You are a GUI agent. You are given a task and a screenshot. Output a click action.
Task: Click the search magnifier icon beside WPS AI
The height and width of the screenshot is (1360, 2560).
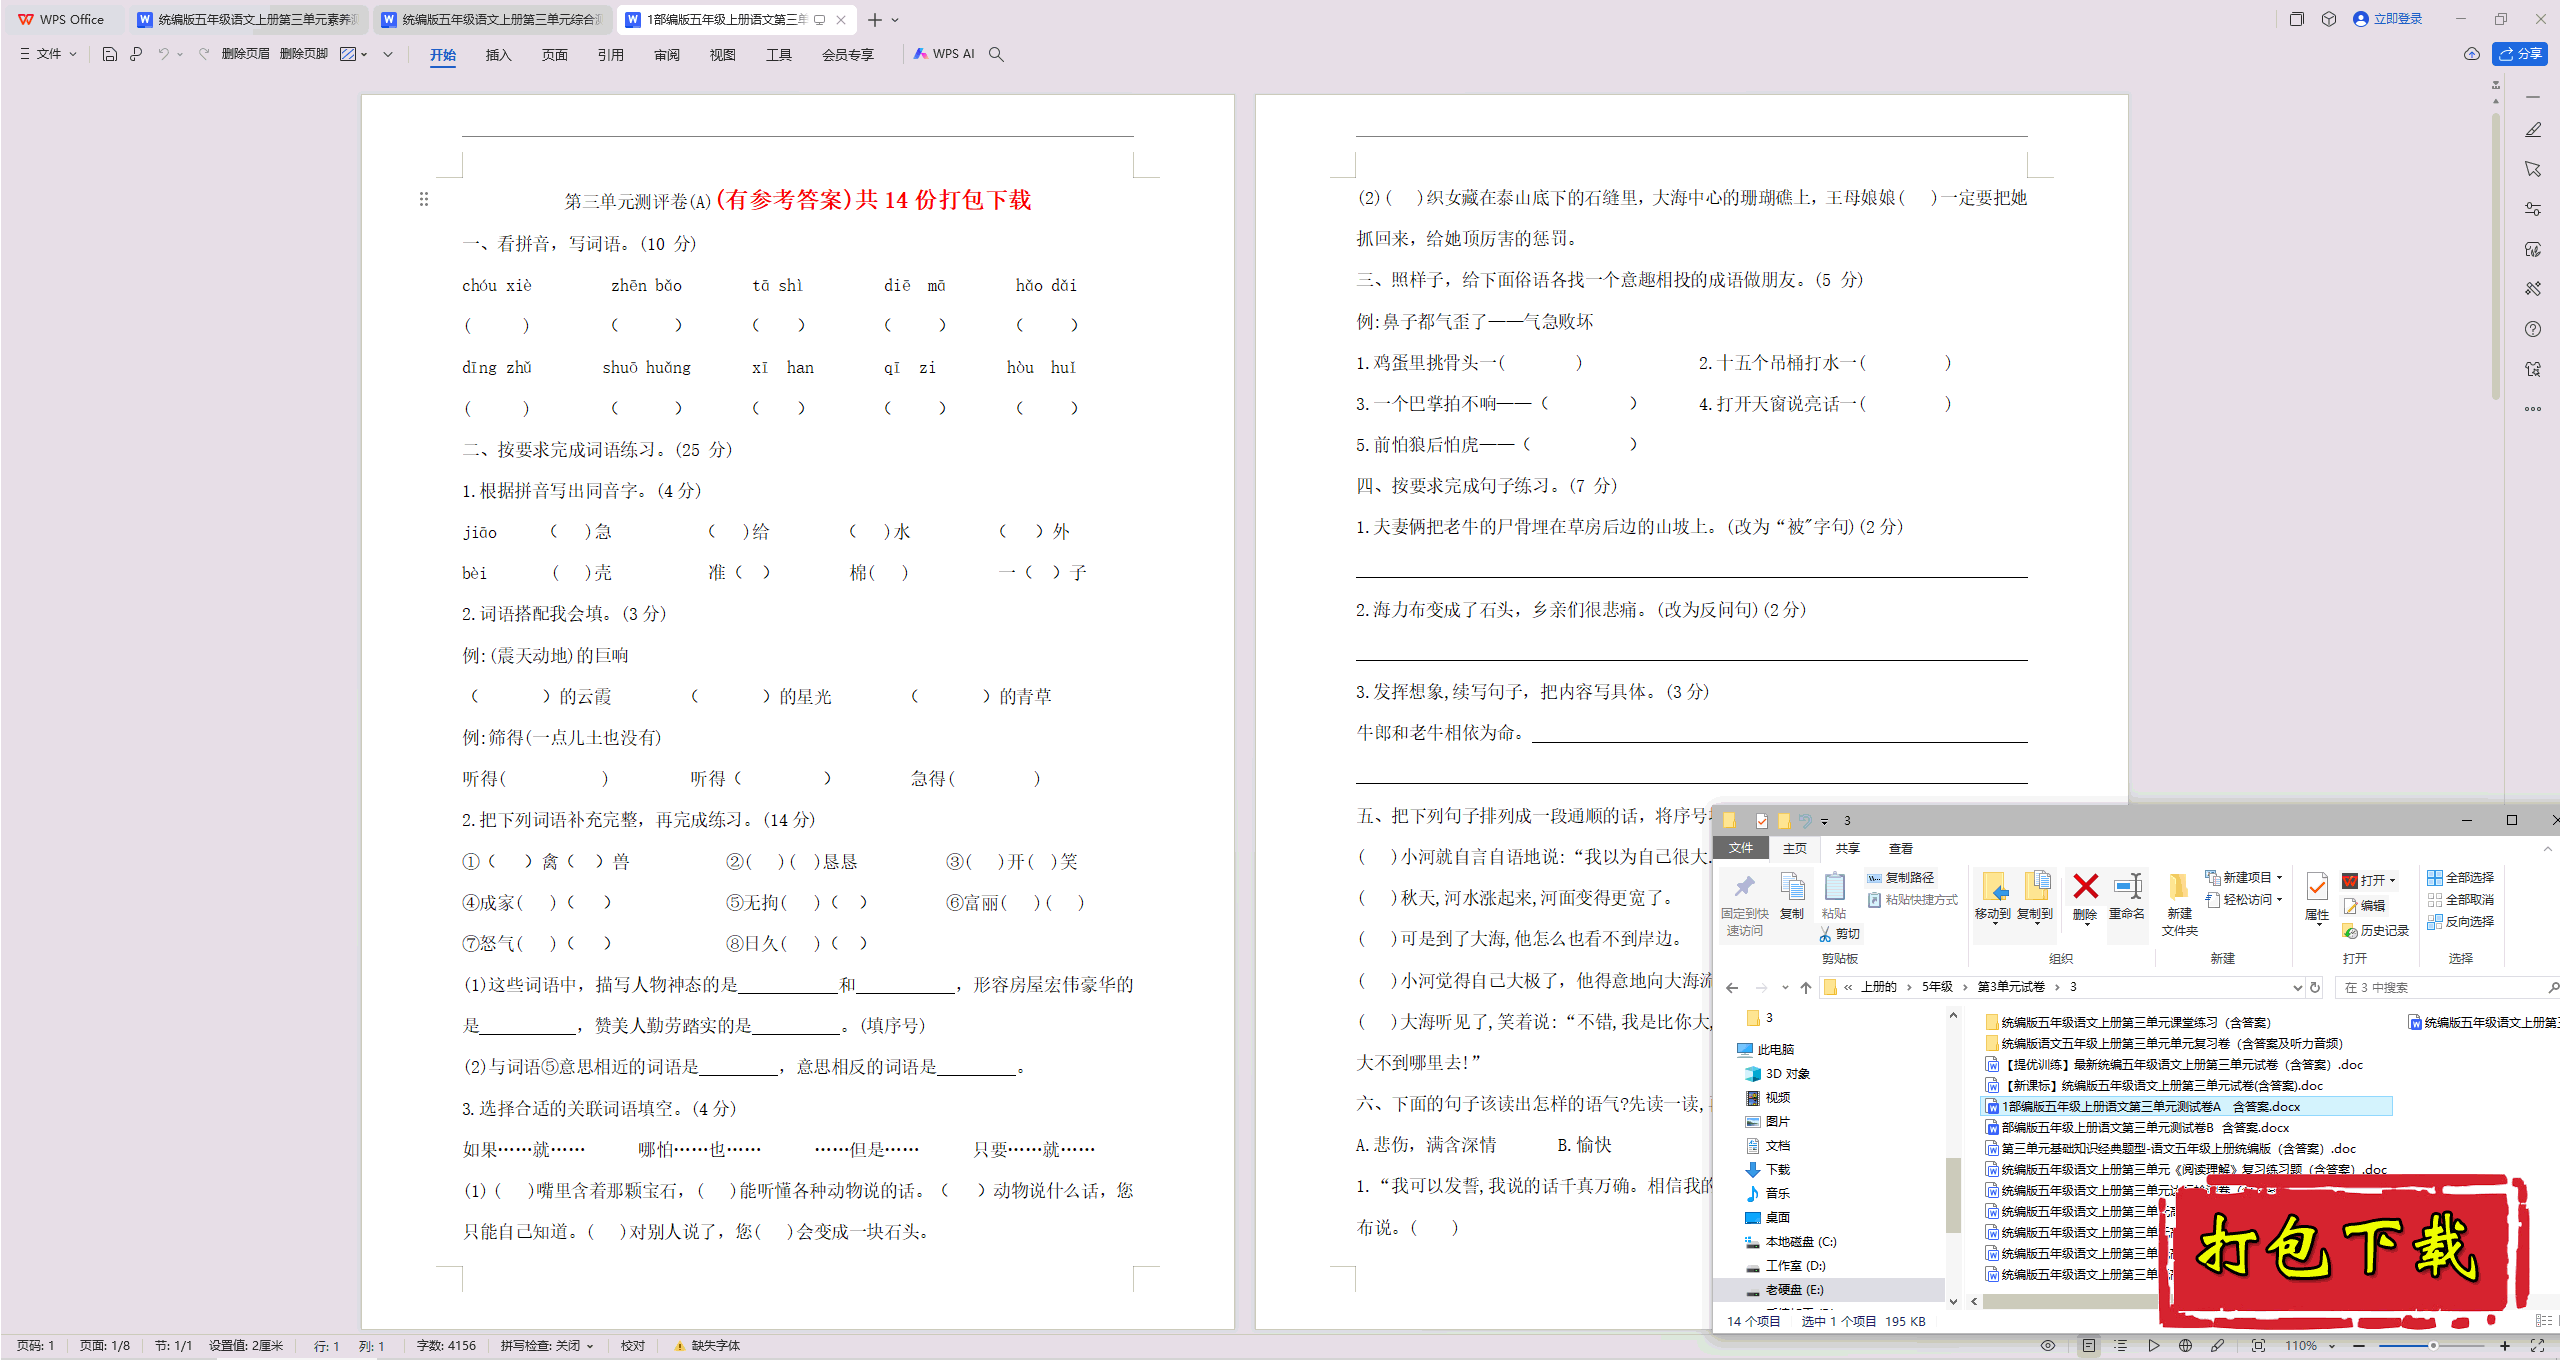[x=996, y=54]
